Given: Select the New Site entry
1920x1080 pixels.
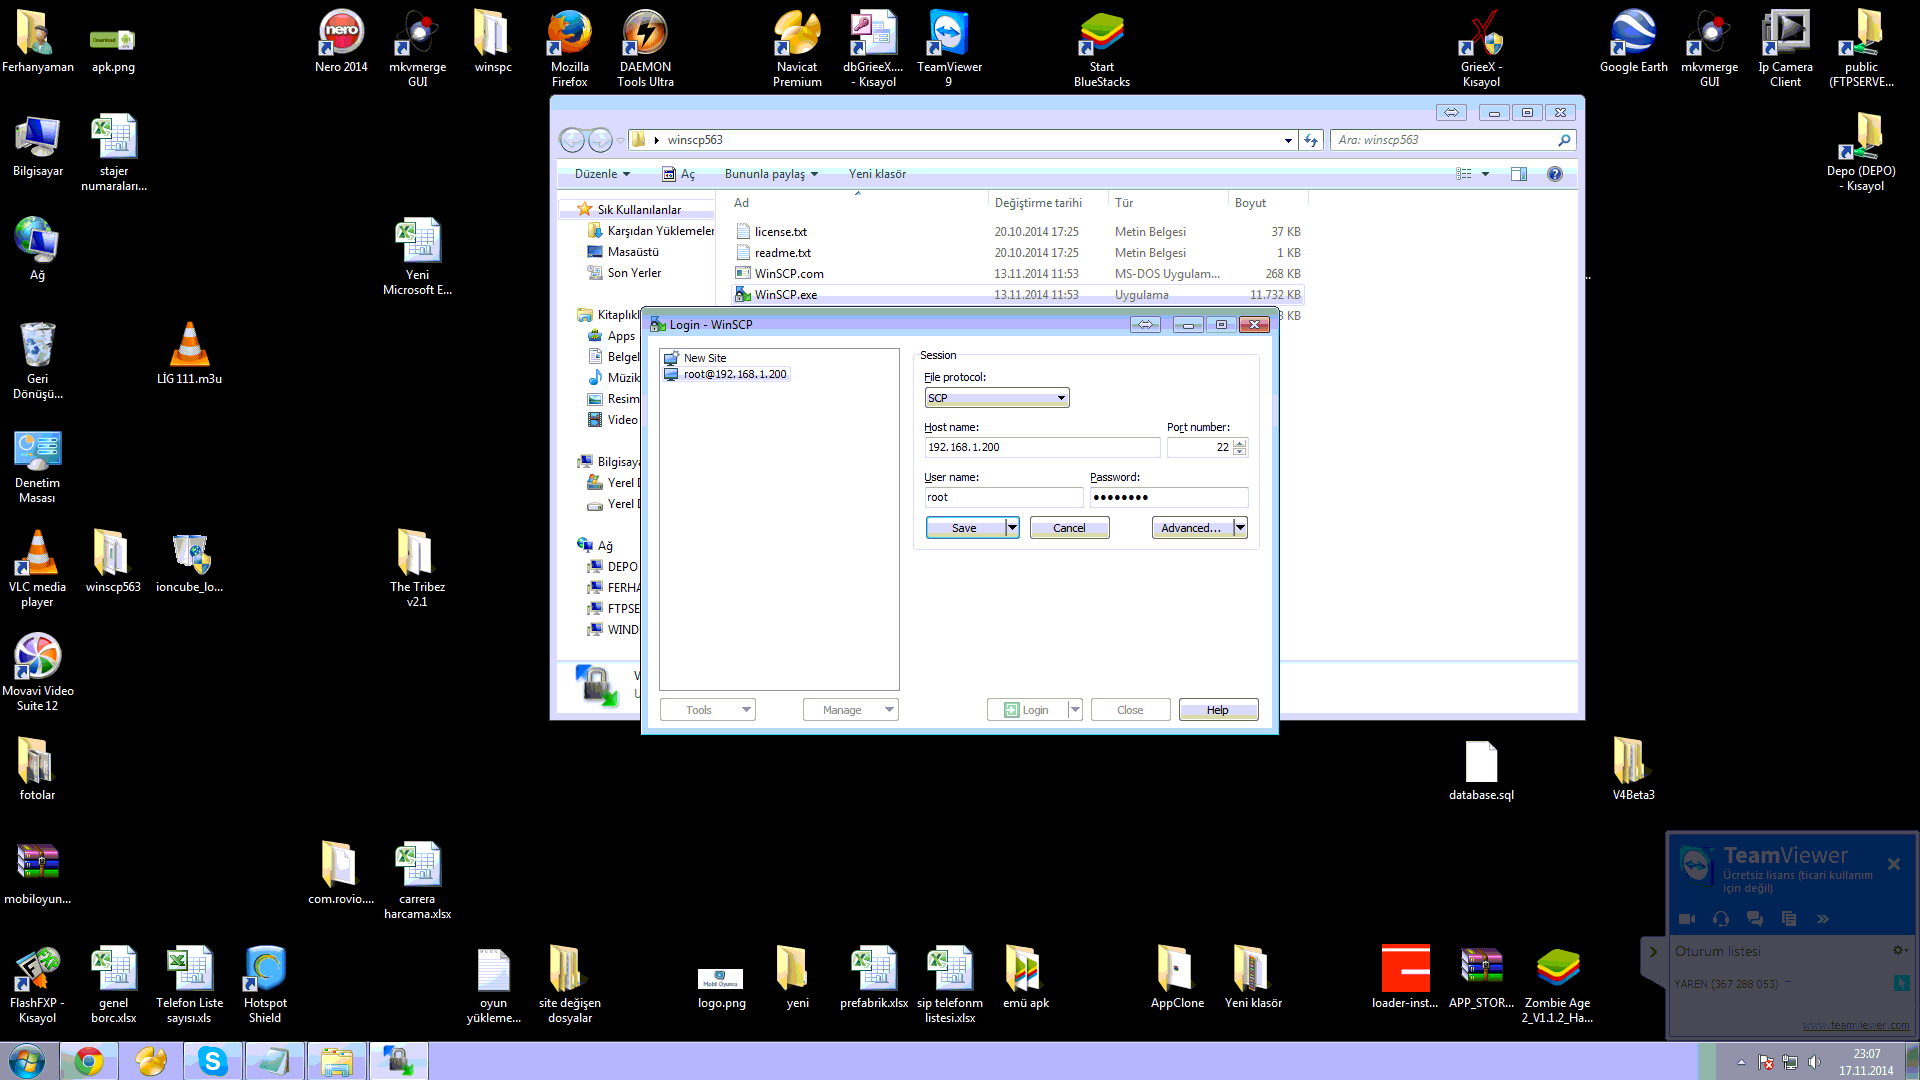Looking at the screenshot, I should click(x=704, y=358).
